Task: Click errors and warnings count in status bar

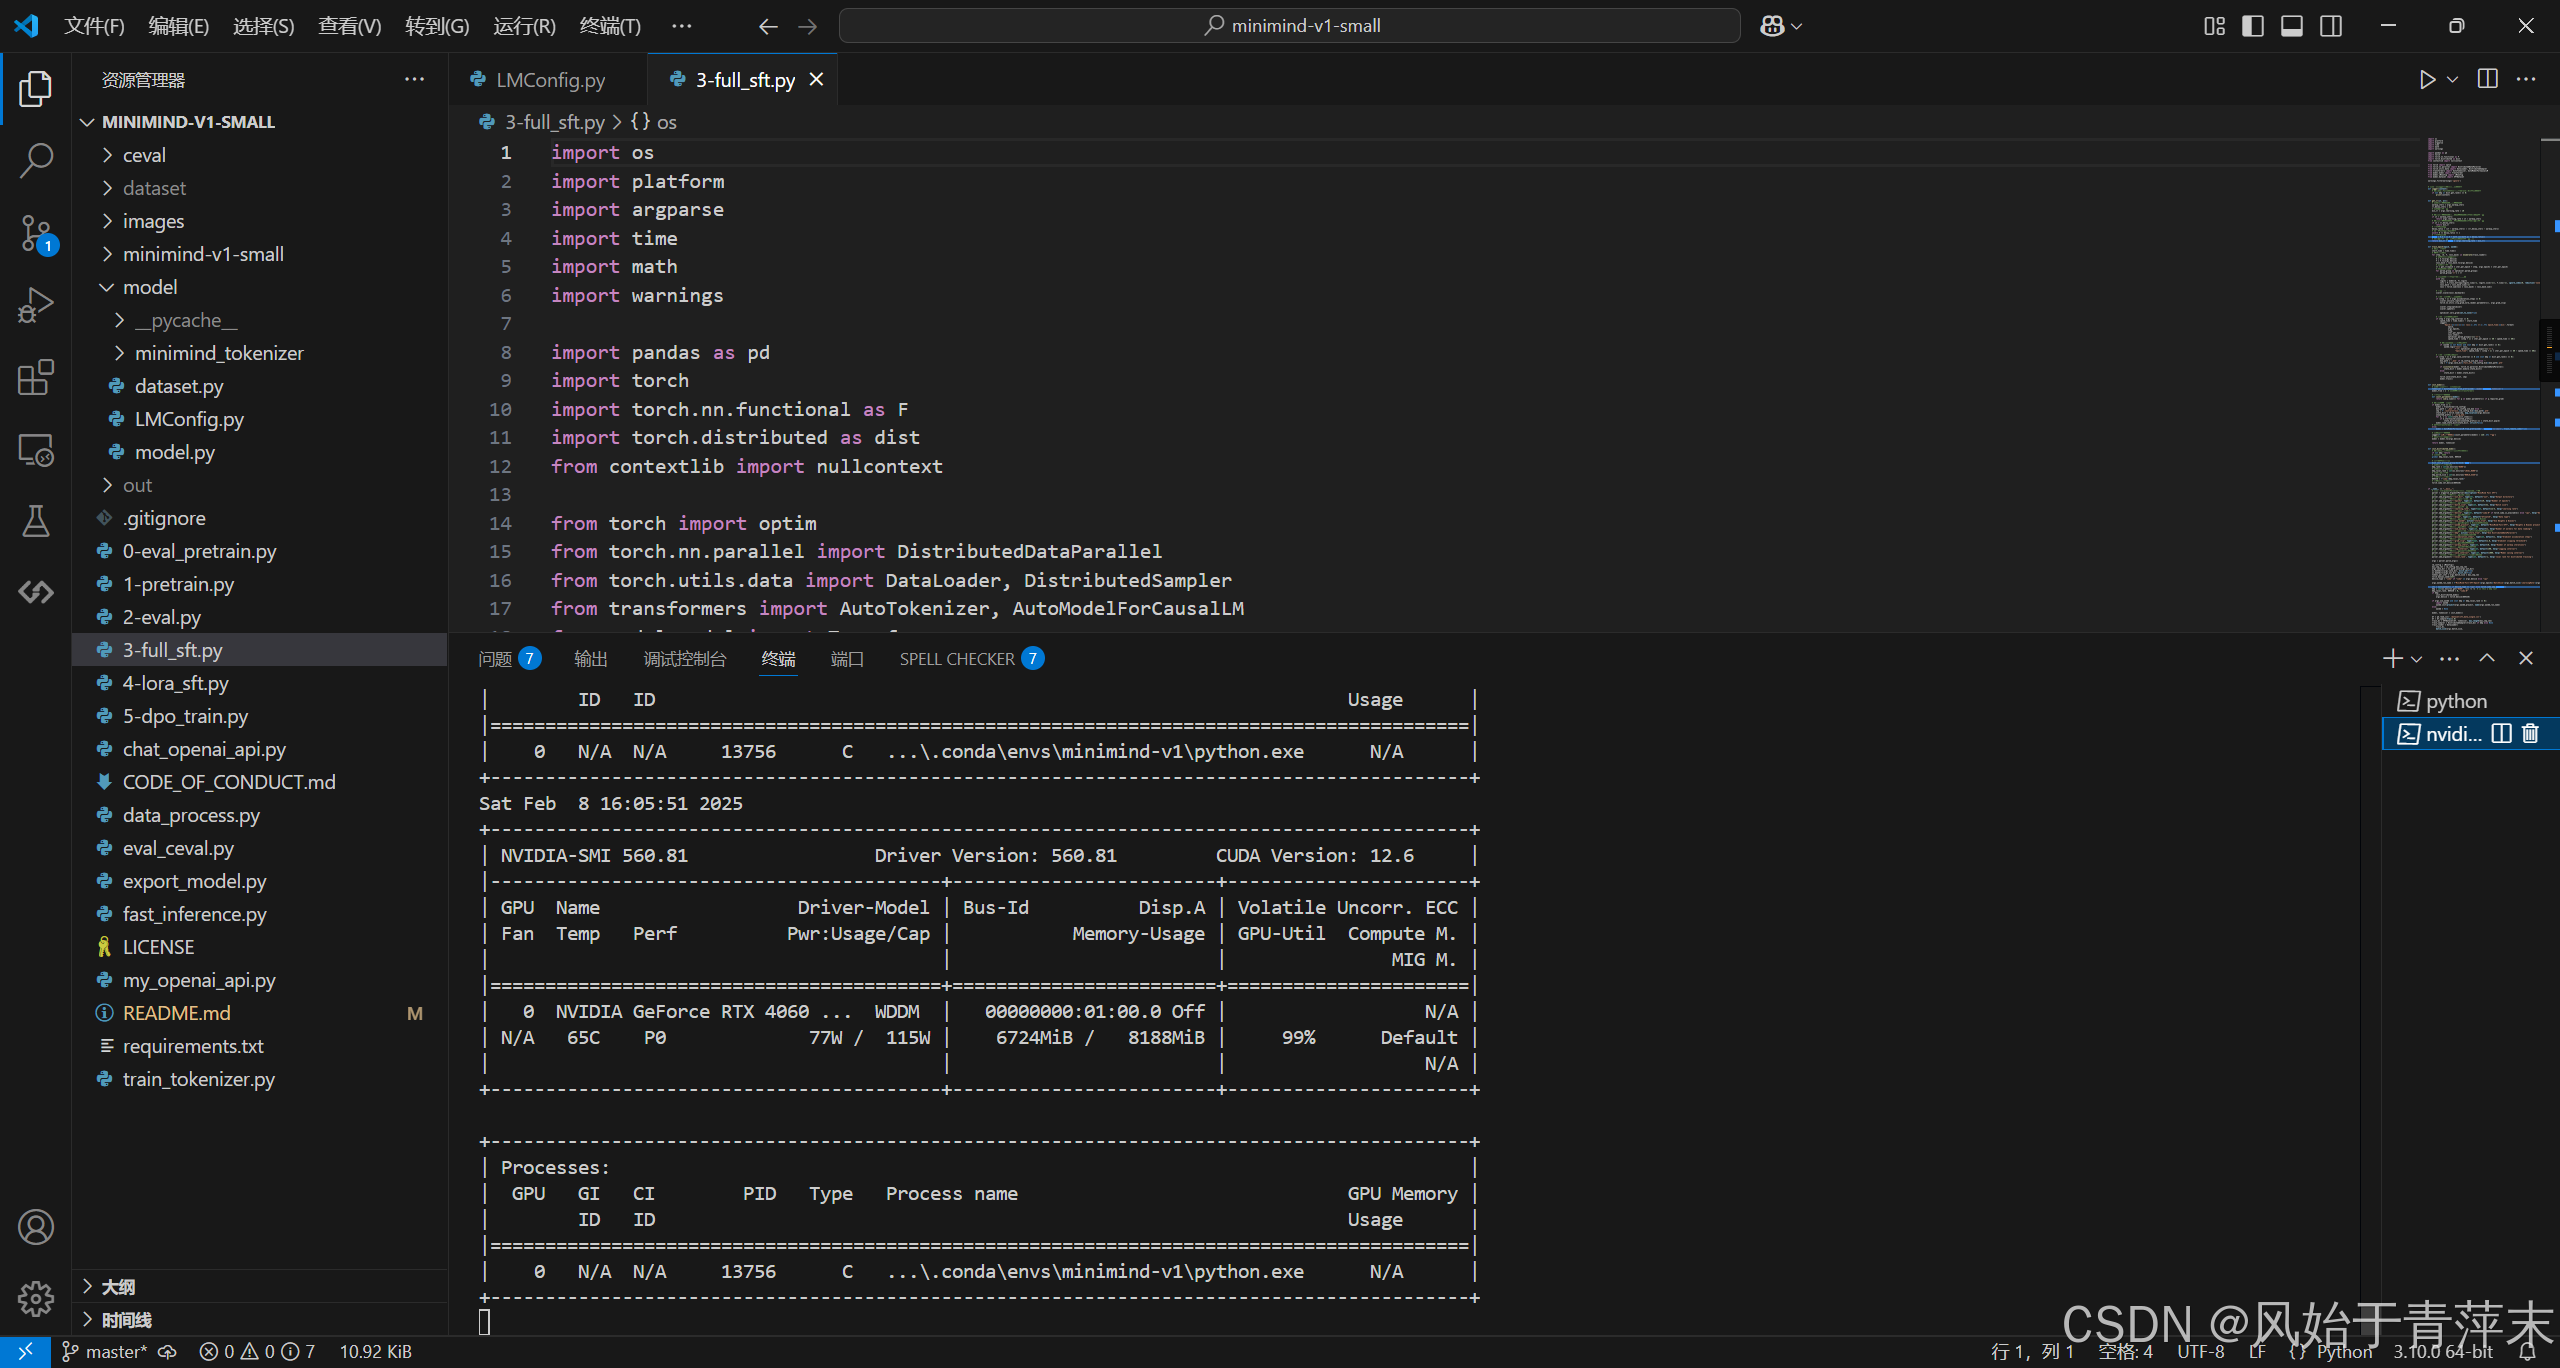Action: click(257, 1352)
